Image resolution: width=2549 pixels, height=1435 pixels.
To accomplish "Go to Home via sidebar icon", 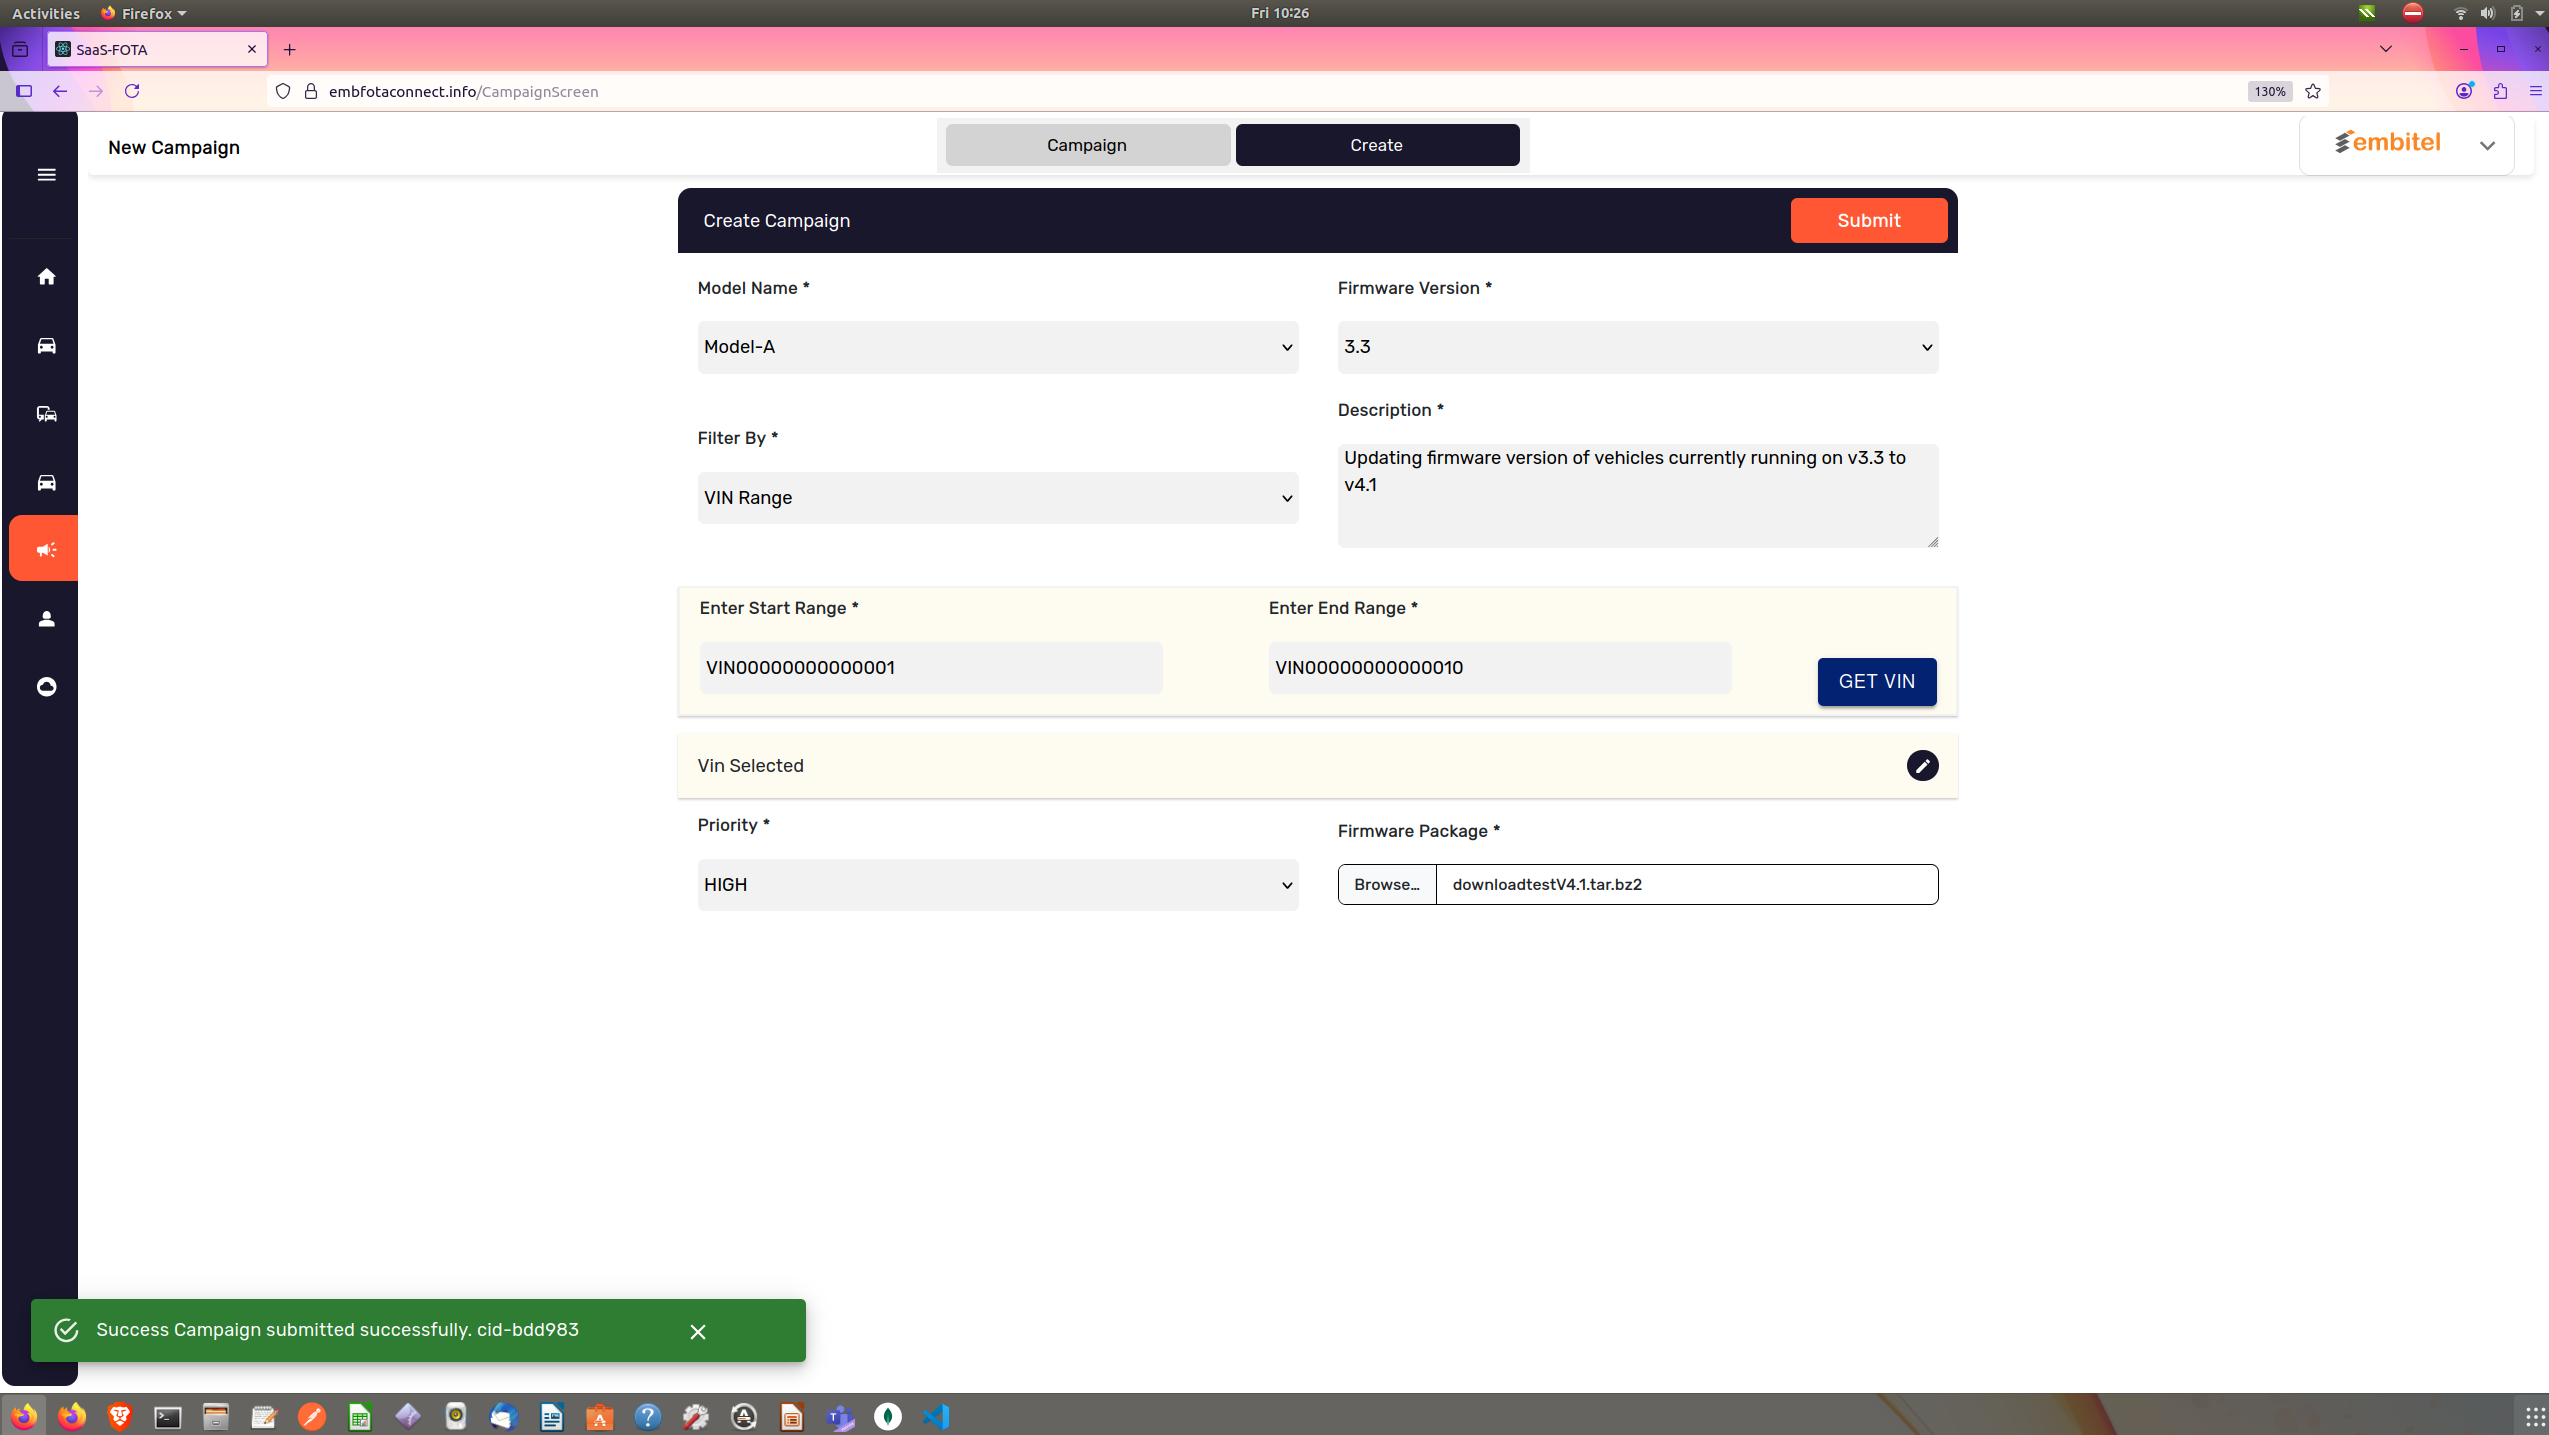I will pos(46,277).
